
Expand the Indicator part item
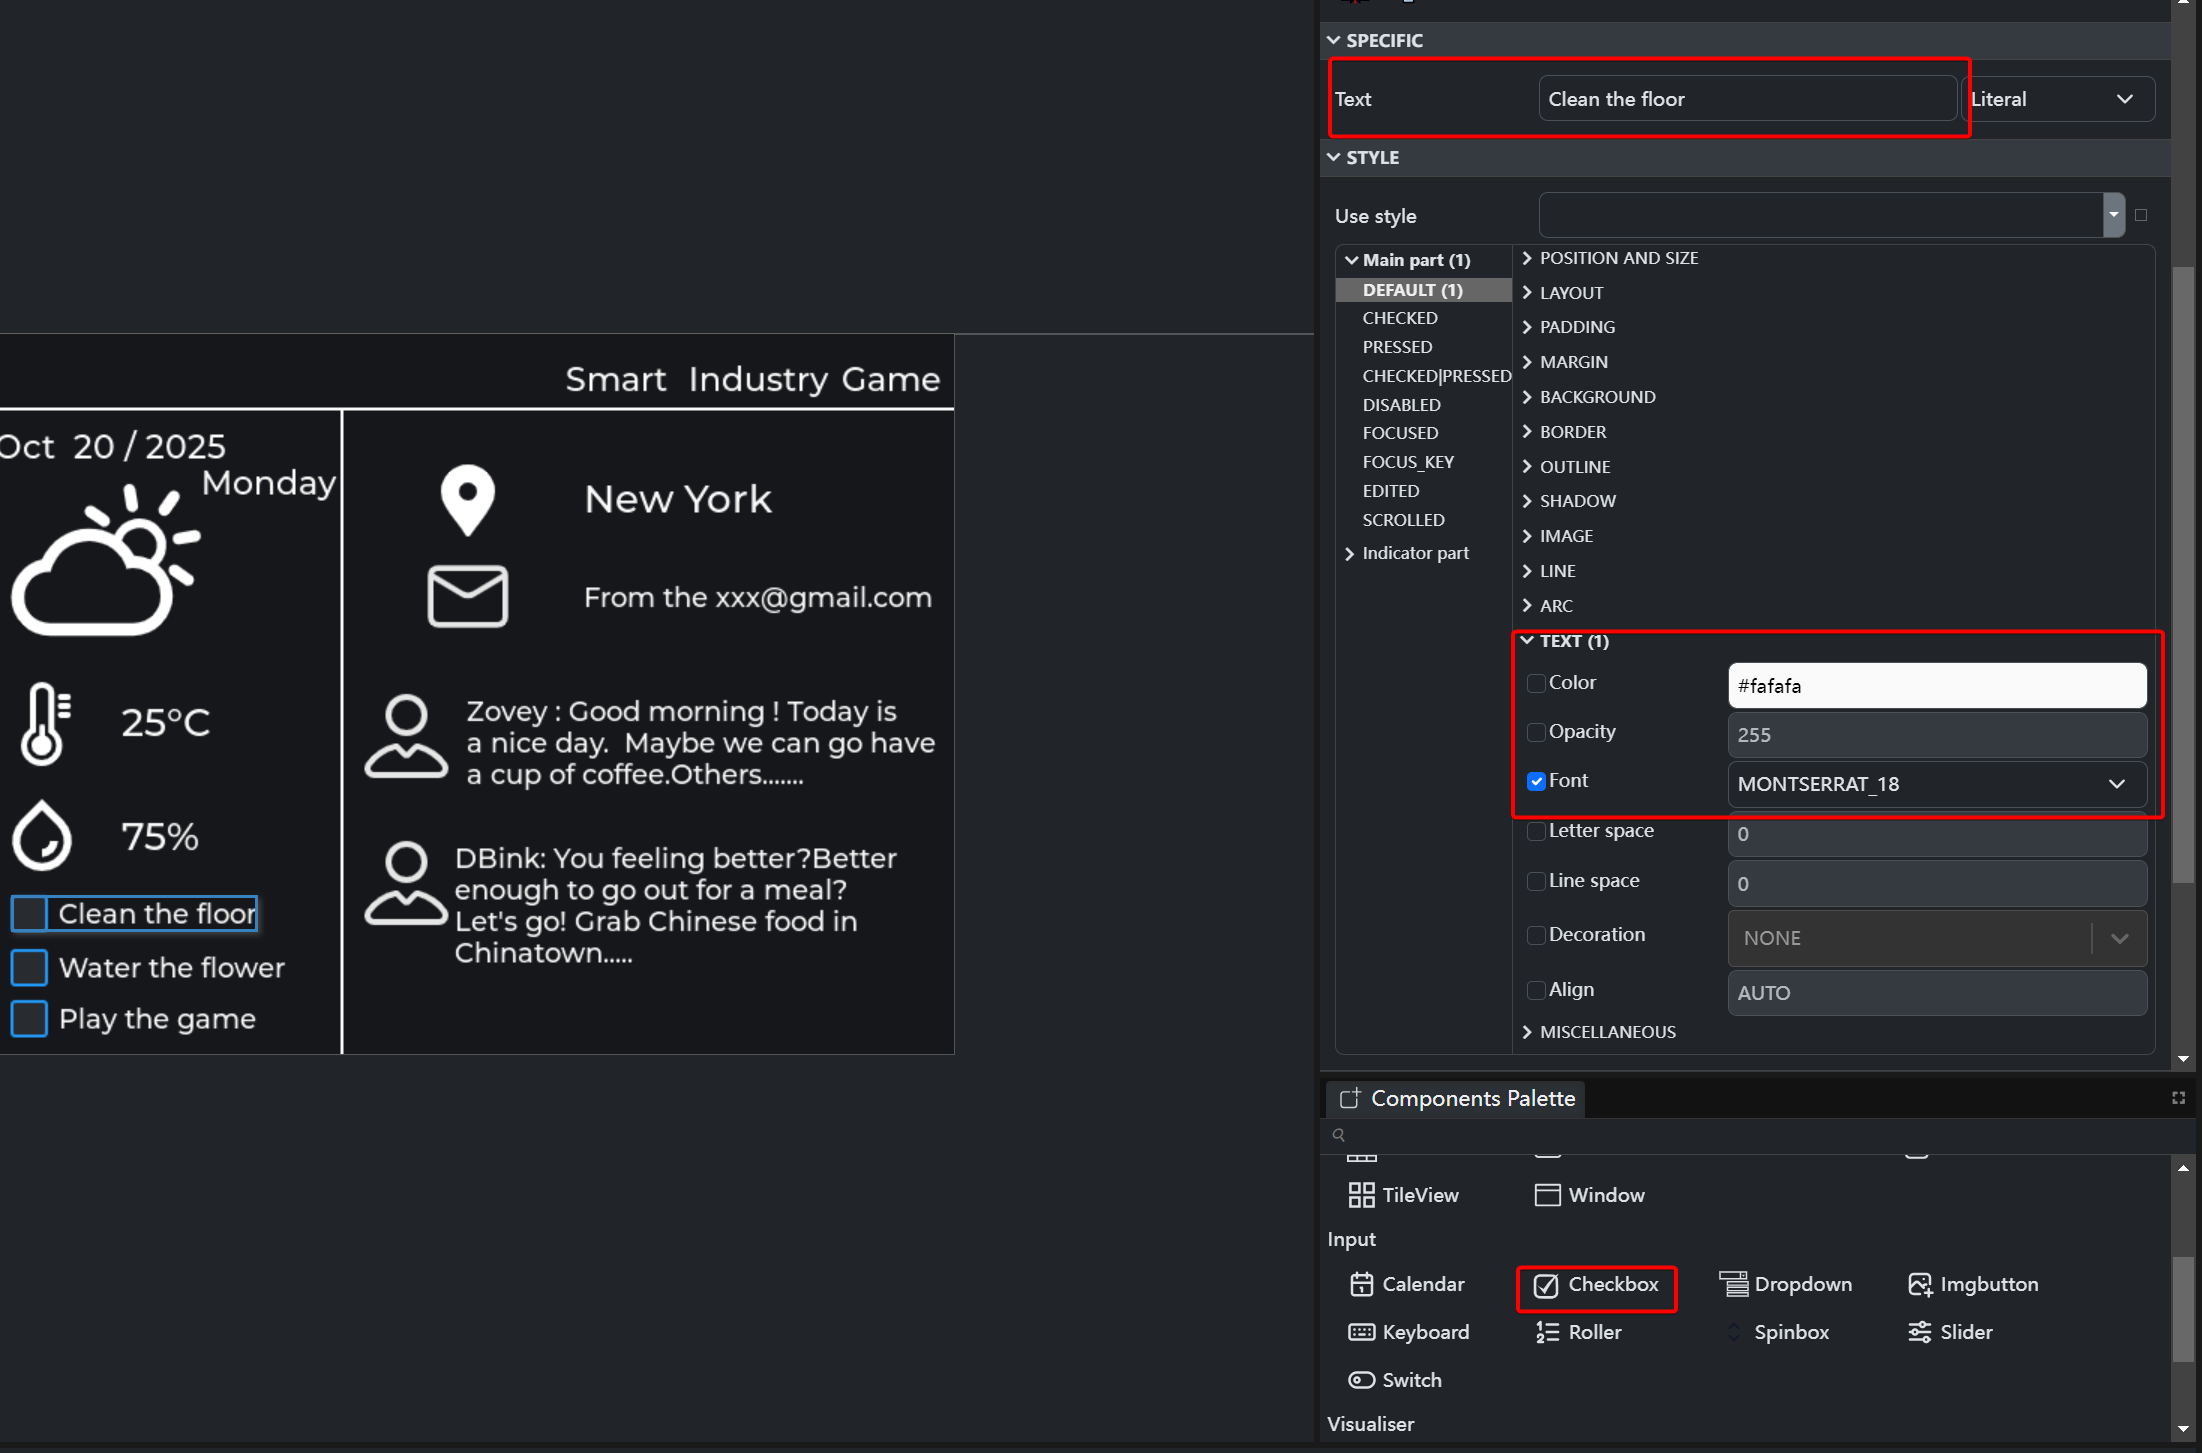pyautogui.click(x=1414, y=553)
